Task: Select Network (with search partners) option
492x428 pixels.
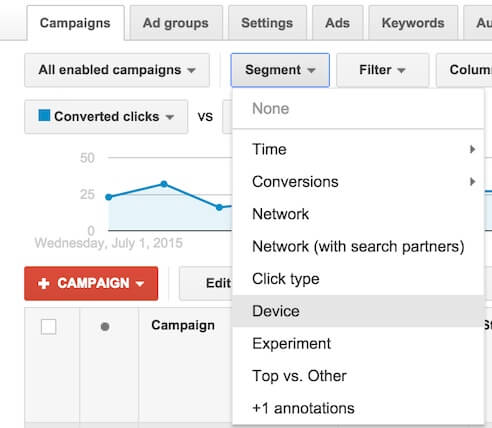Action: (358, 246)
